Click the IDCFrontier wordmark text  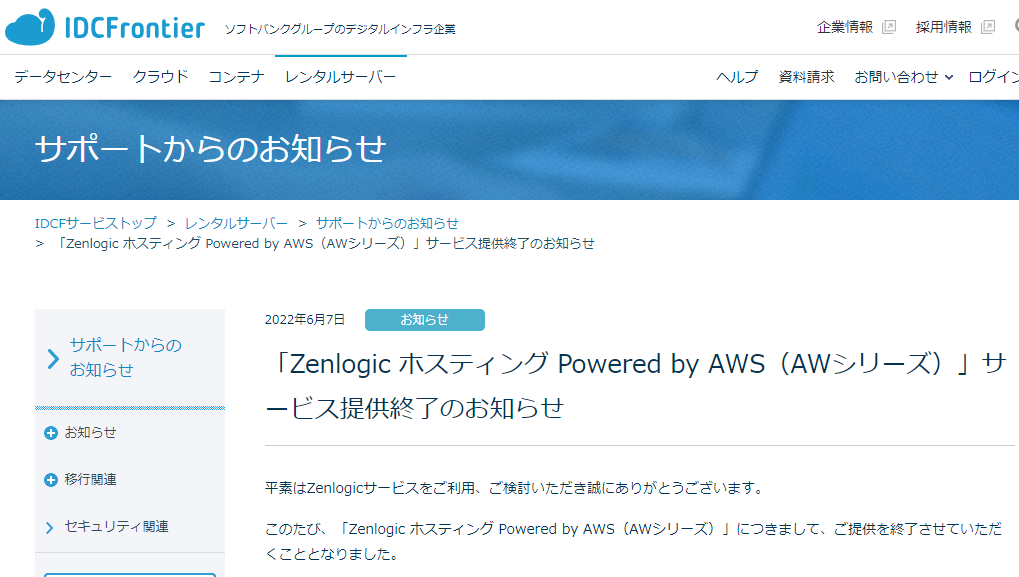coord(135,28)
